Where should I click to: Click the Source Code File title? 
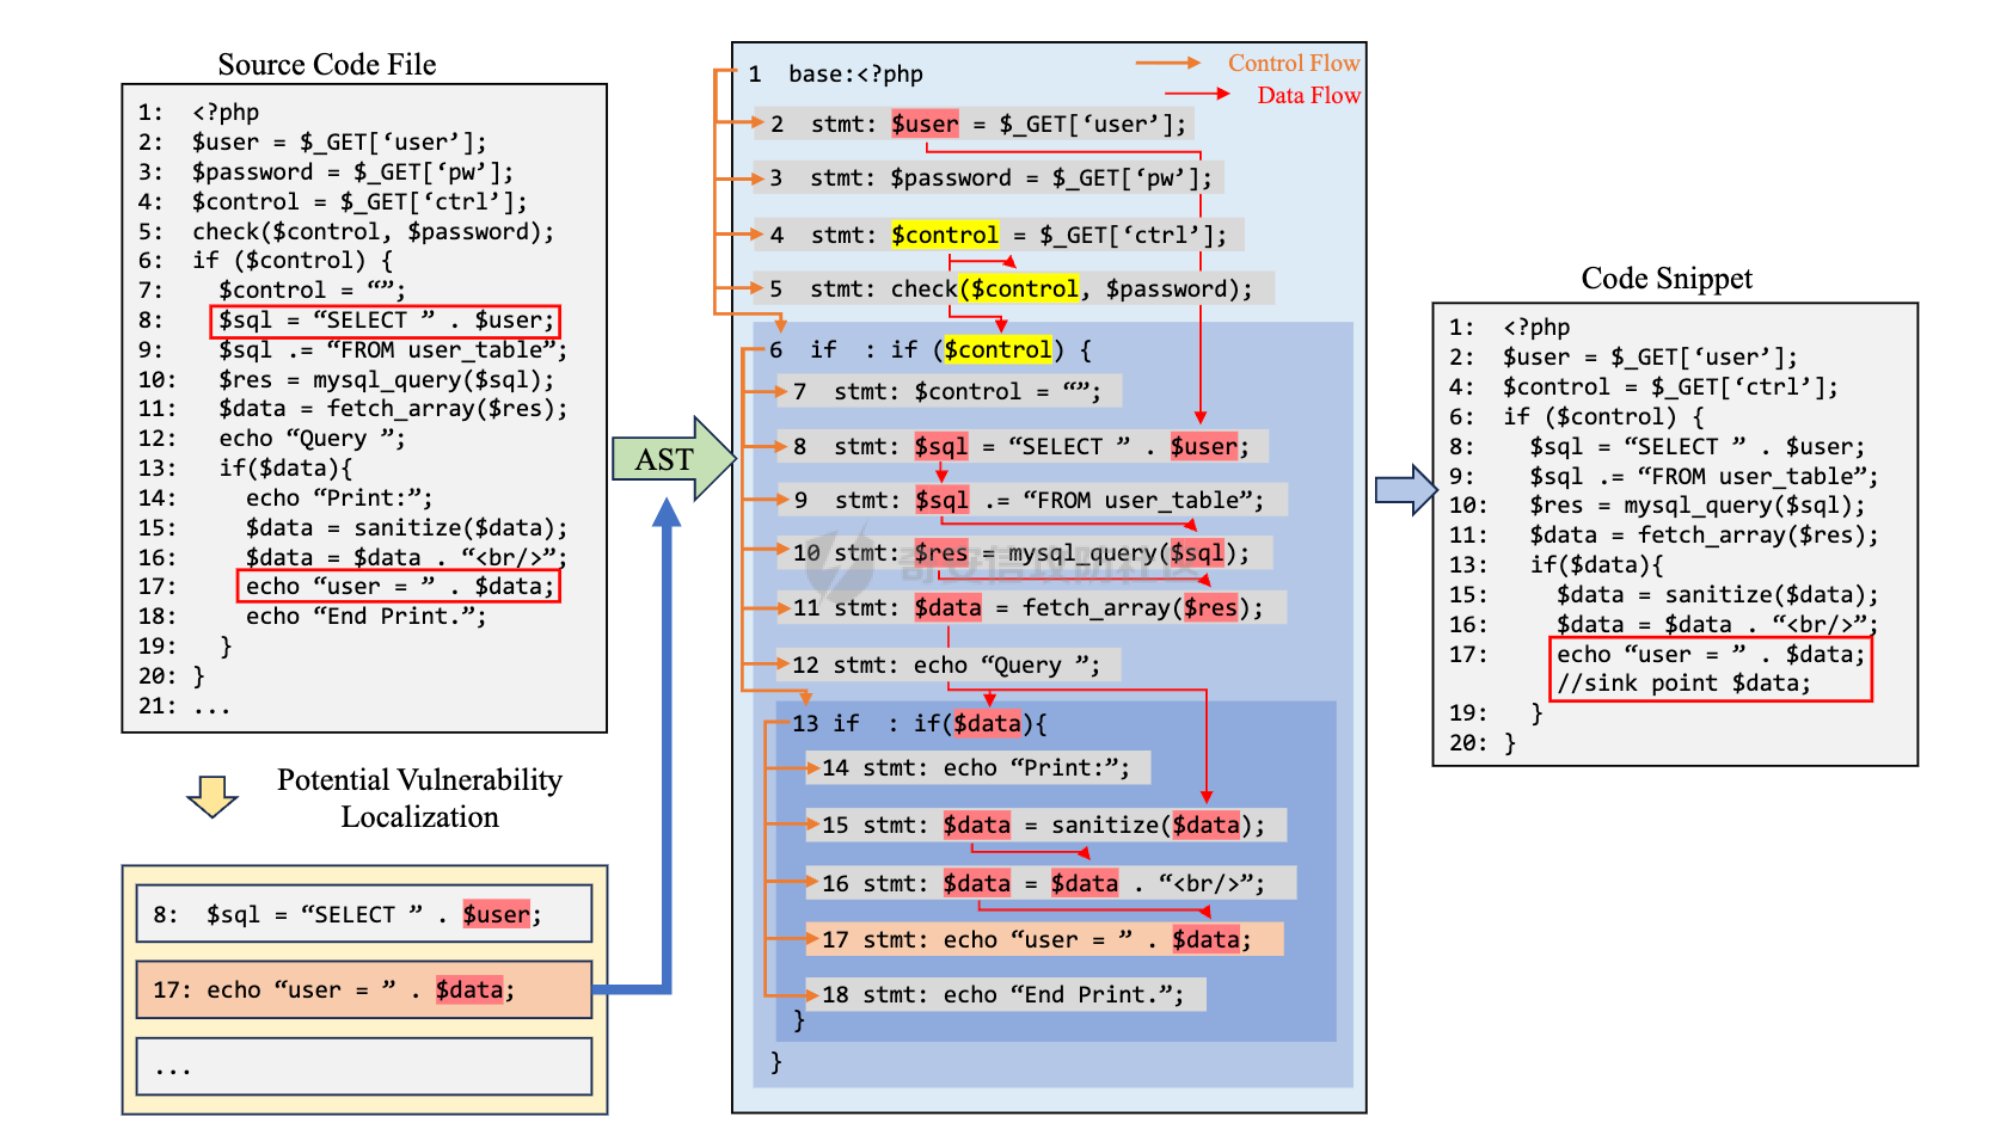pyautogui.click(x=327, y=64)
